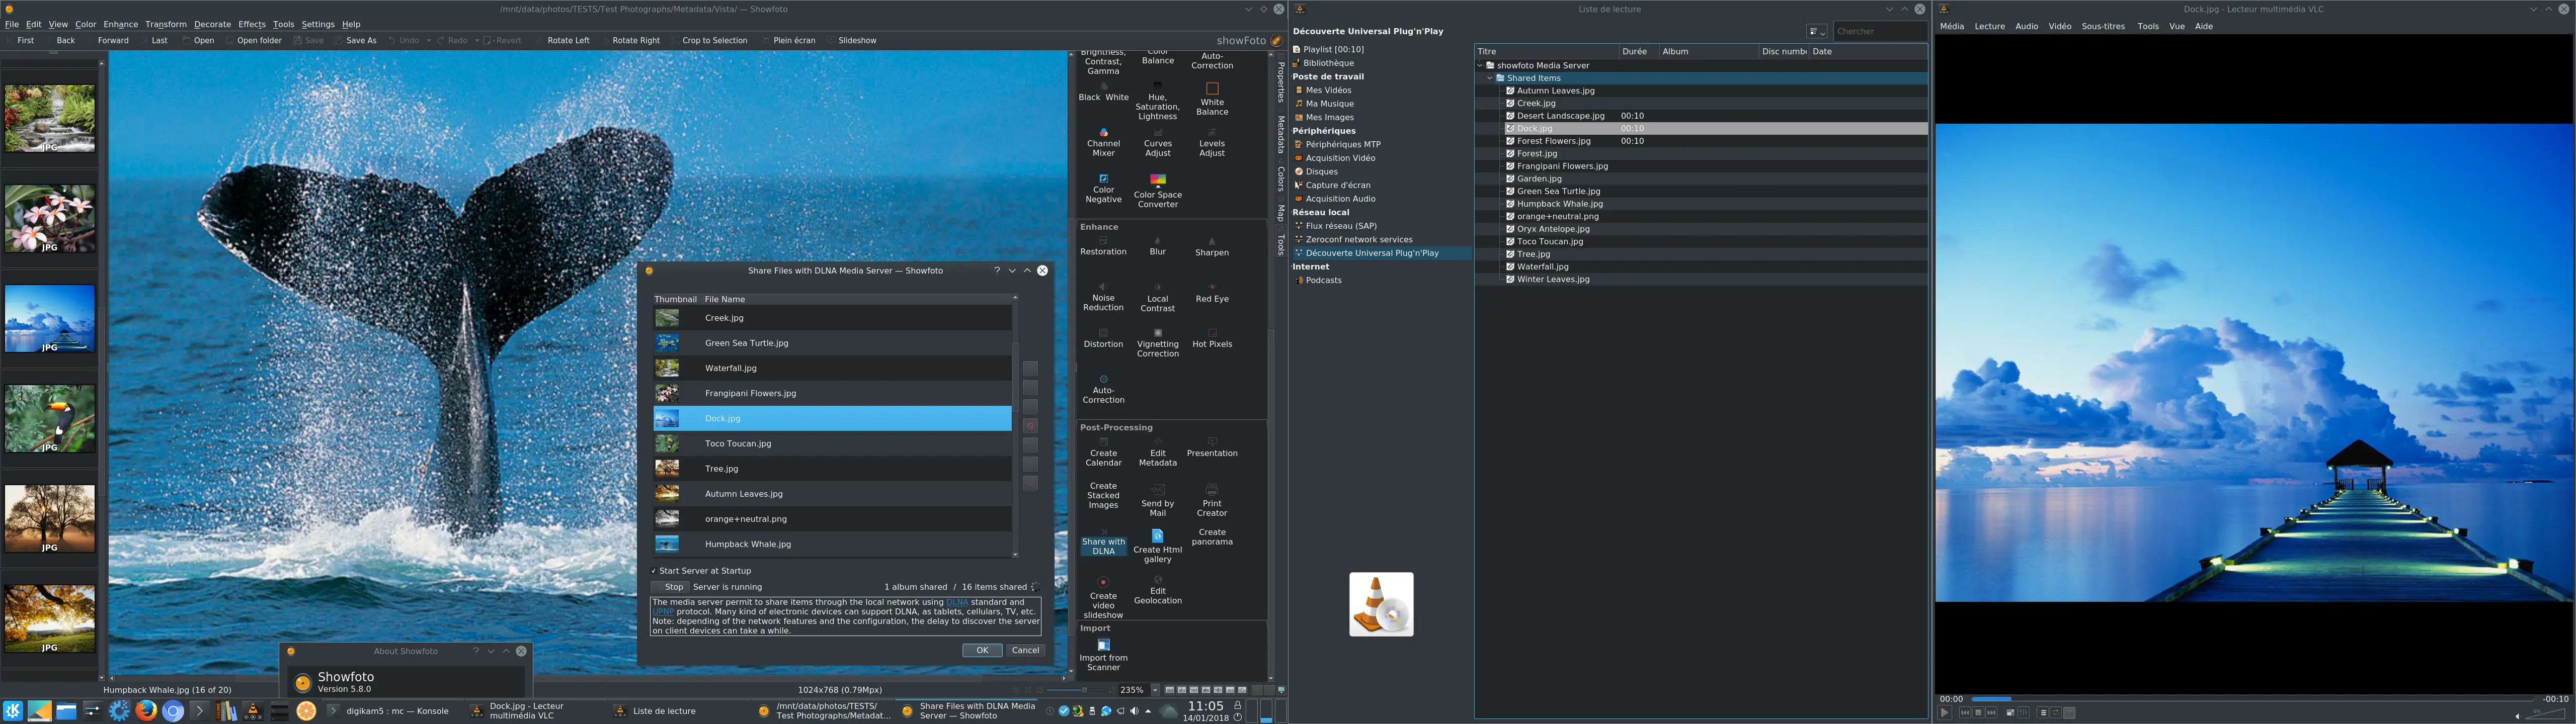The width and height of the screenshot is (2576, 724).
Task: Open the Edit Geolocation tool
Action: point(1157,590)
